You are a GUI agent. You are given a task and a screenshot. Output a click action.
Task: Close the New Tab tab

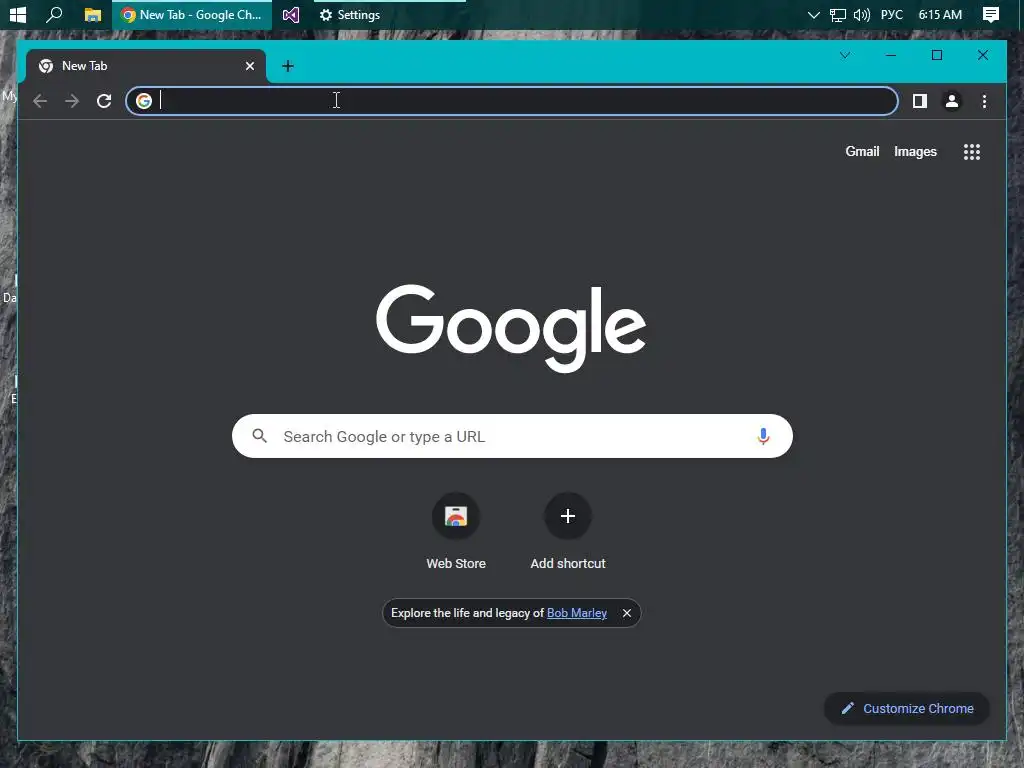click(x=249, y=66)
